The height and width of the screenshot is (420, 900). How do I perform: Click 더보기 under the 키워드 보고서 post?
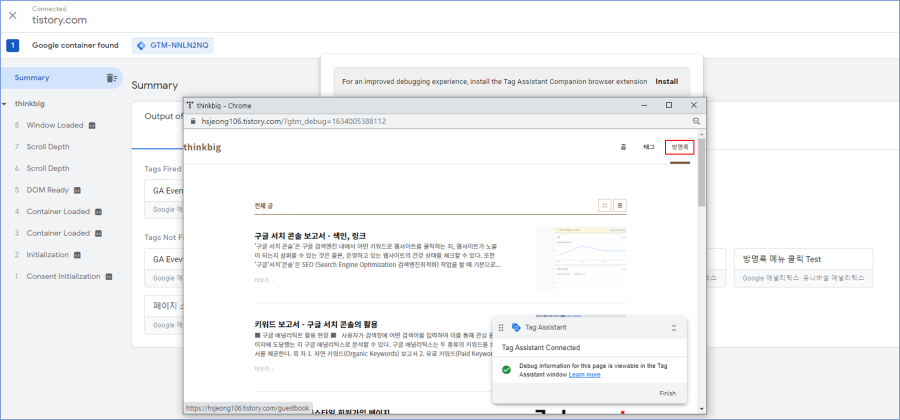pyautogui.click(x=264, y=369)
